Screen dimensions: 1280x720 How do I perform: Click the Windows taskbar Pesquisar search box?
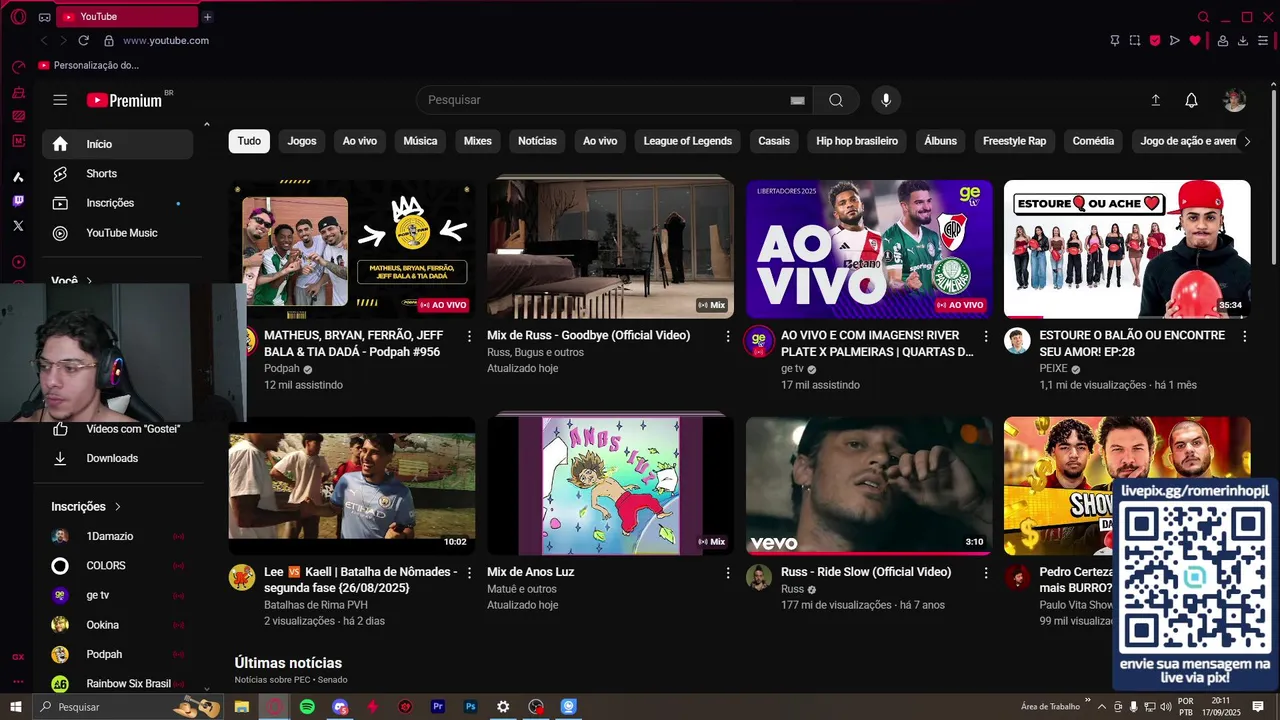click(x=130, y=707)
